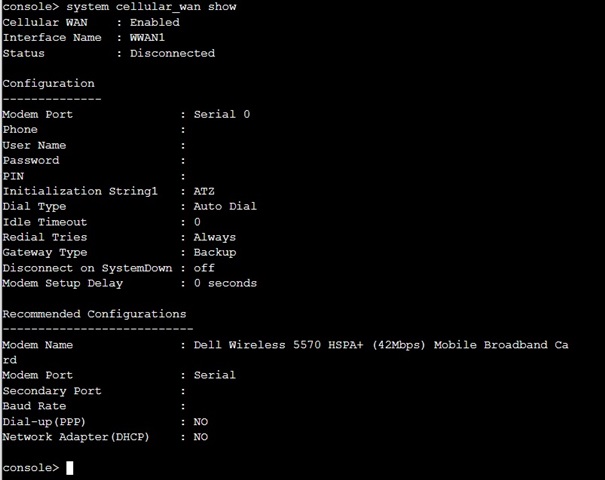This screenshot has width=605, height=480.
Task: Click the blinking cursor at console prompt
Action: [69, 468]
